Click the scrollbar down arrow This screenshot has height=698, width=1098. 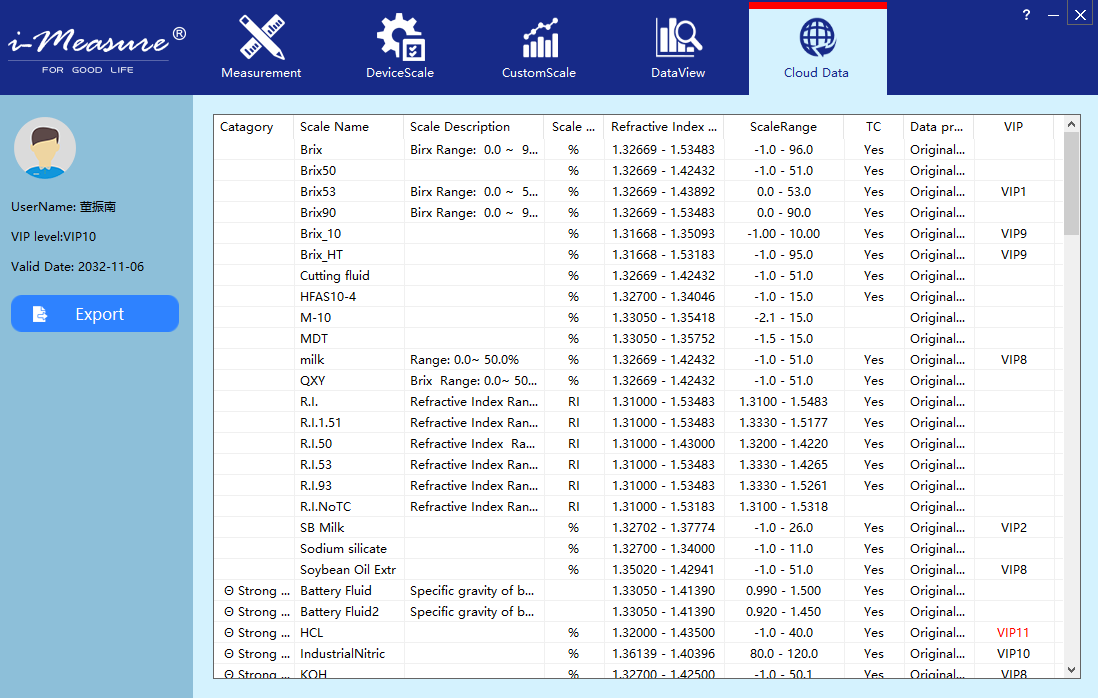click(1071, 670)
